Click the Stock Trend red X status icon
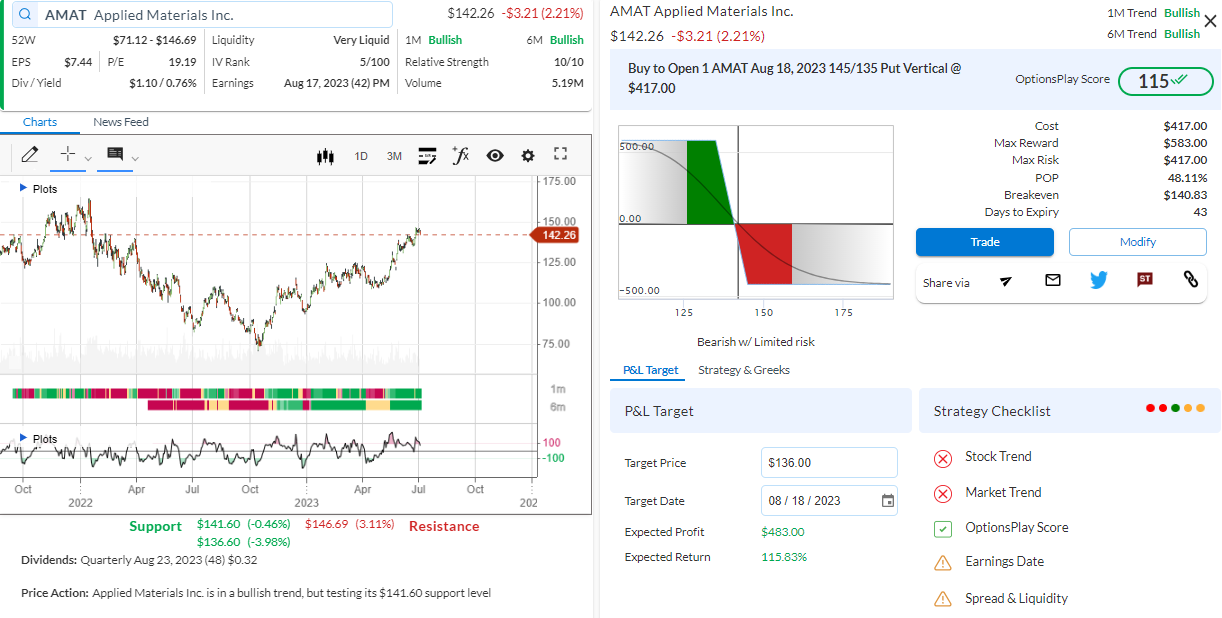Viewport: 1222px width, 618px height. click(x=943, y=459)
